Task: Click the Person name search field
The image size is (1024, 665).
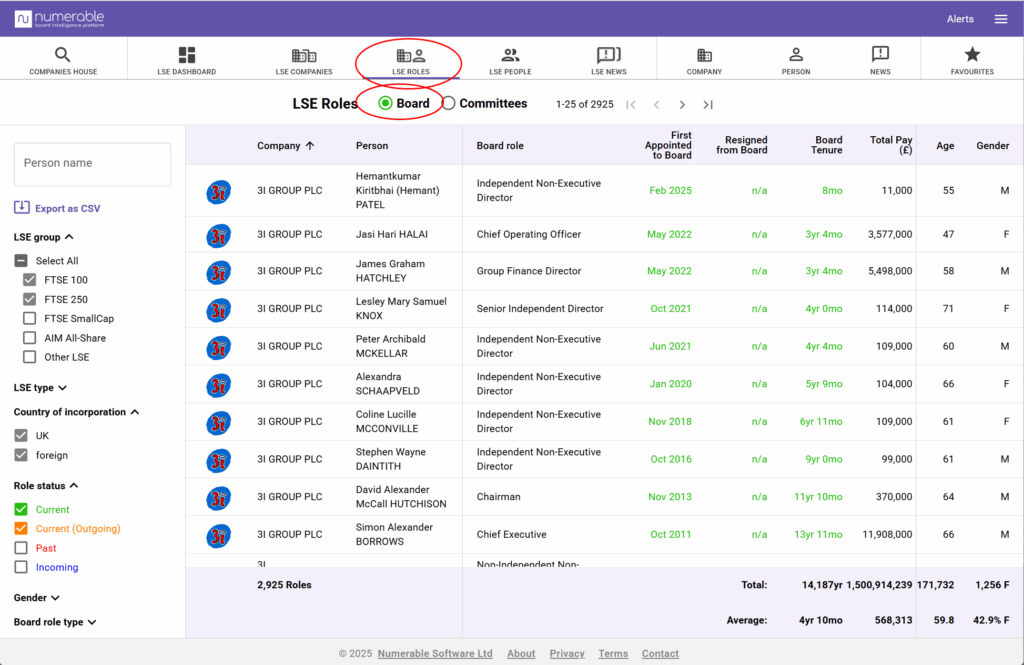Action: point(92,164)
